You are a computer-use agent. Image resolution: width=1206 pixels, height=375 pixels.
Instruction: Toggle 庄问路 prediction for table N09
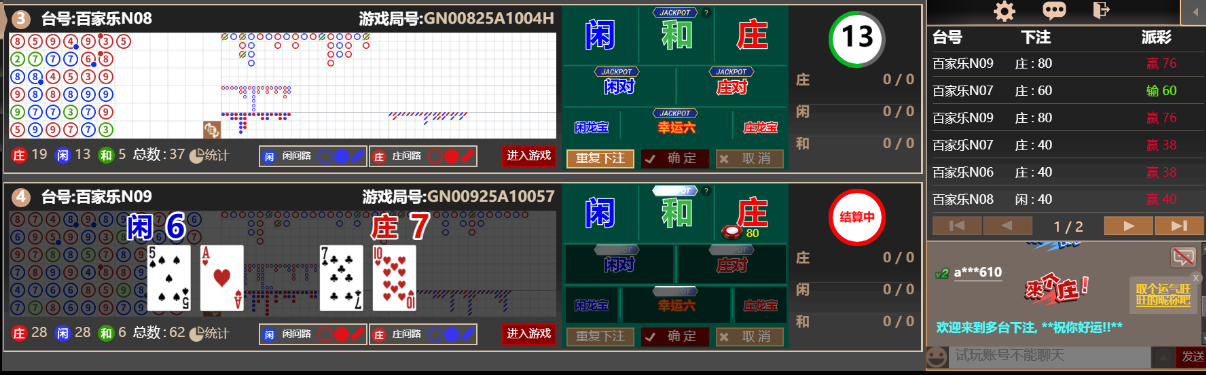(423, 334)
